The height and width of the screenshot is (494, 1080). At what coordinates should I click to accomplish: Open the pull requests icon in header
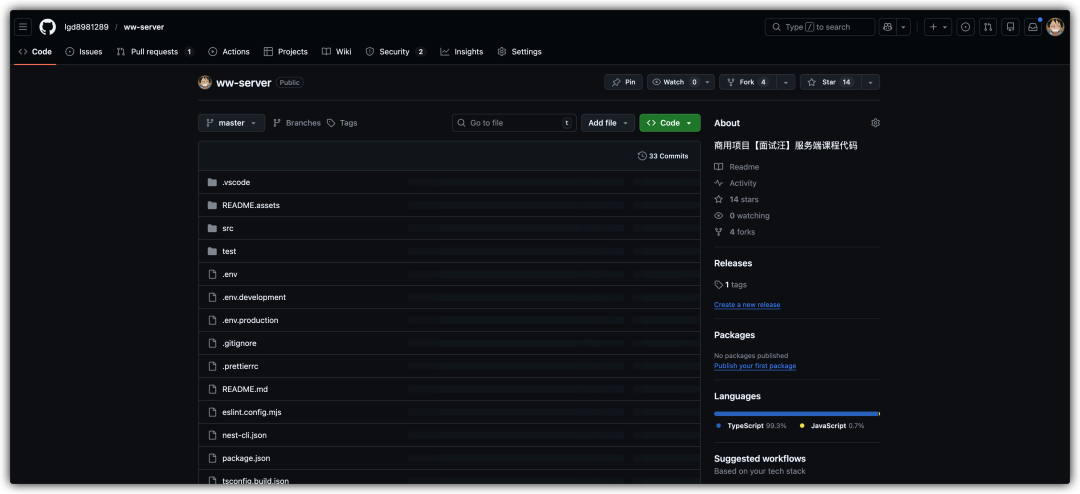point(988,27)
